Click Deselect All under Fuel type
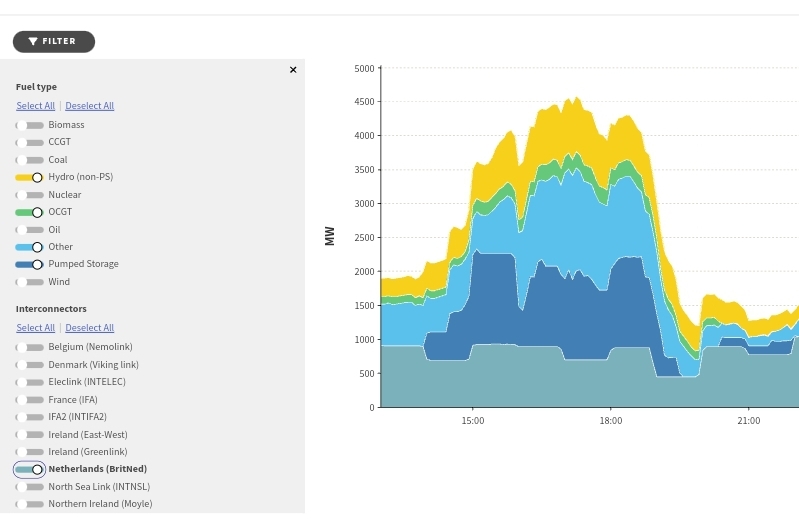The width and height of the screenshot is (799, 526). (90, 106)
